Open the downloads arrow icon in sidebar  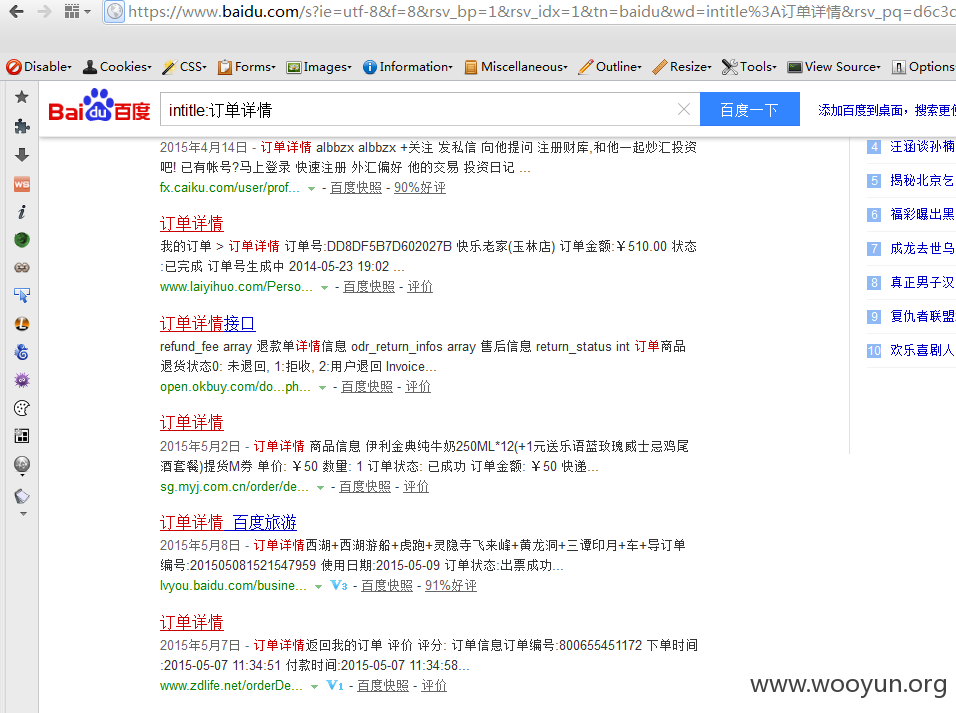click(22, 155)
